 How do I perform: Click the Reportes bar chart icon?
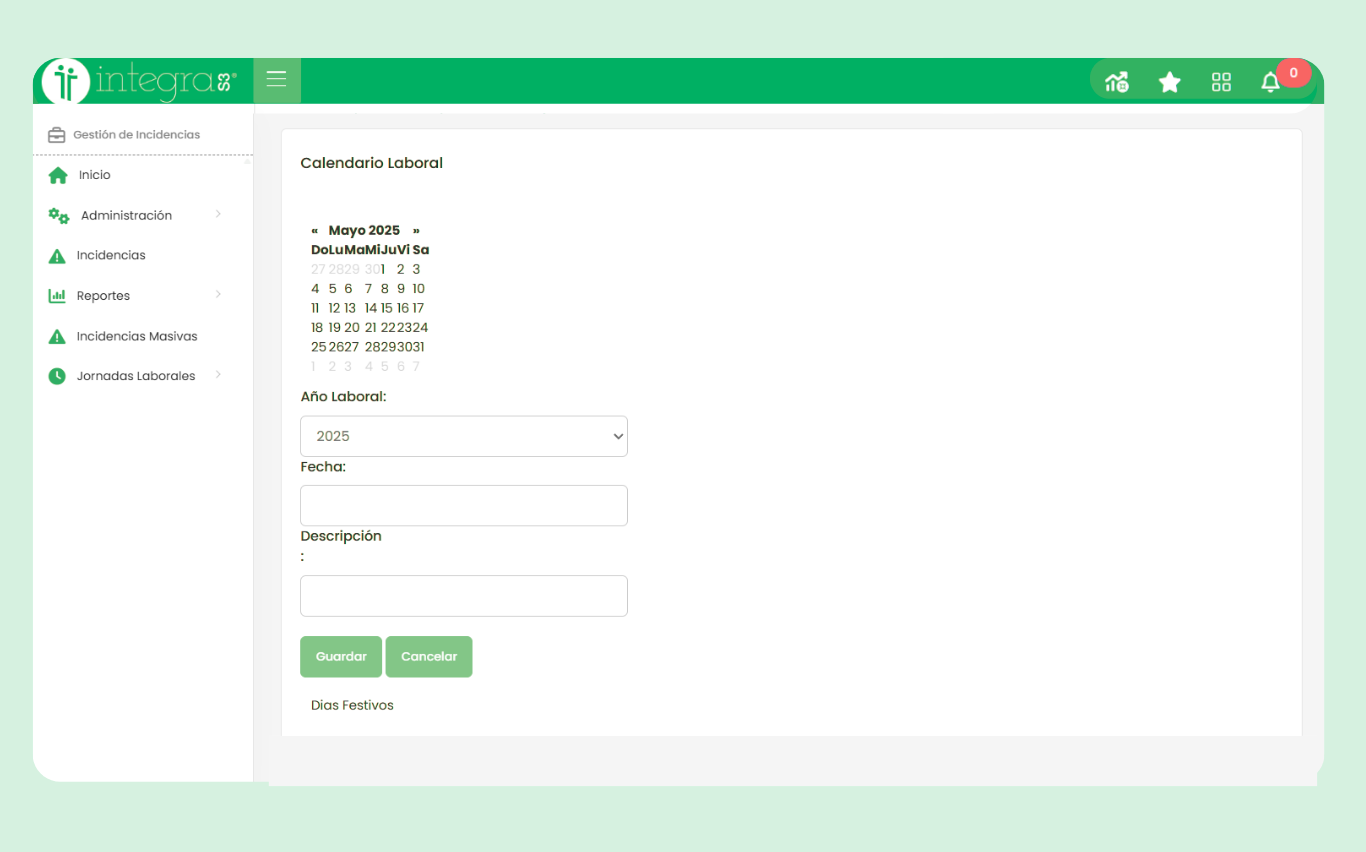[57, 296]
